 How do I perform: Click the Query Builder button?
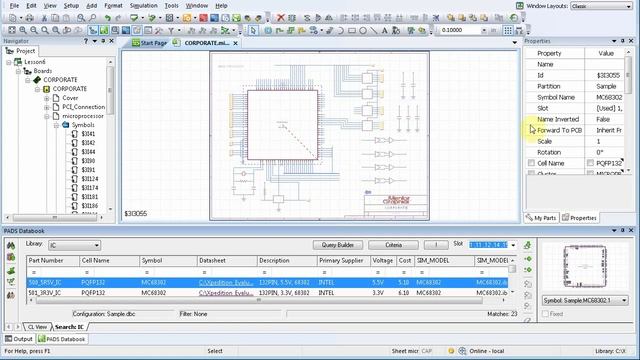click(x=338, y=245)
